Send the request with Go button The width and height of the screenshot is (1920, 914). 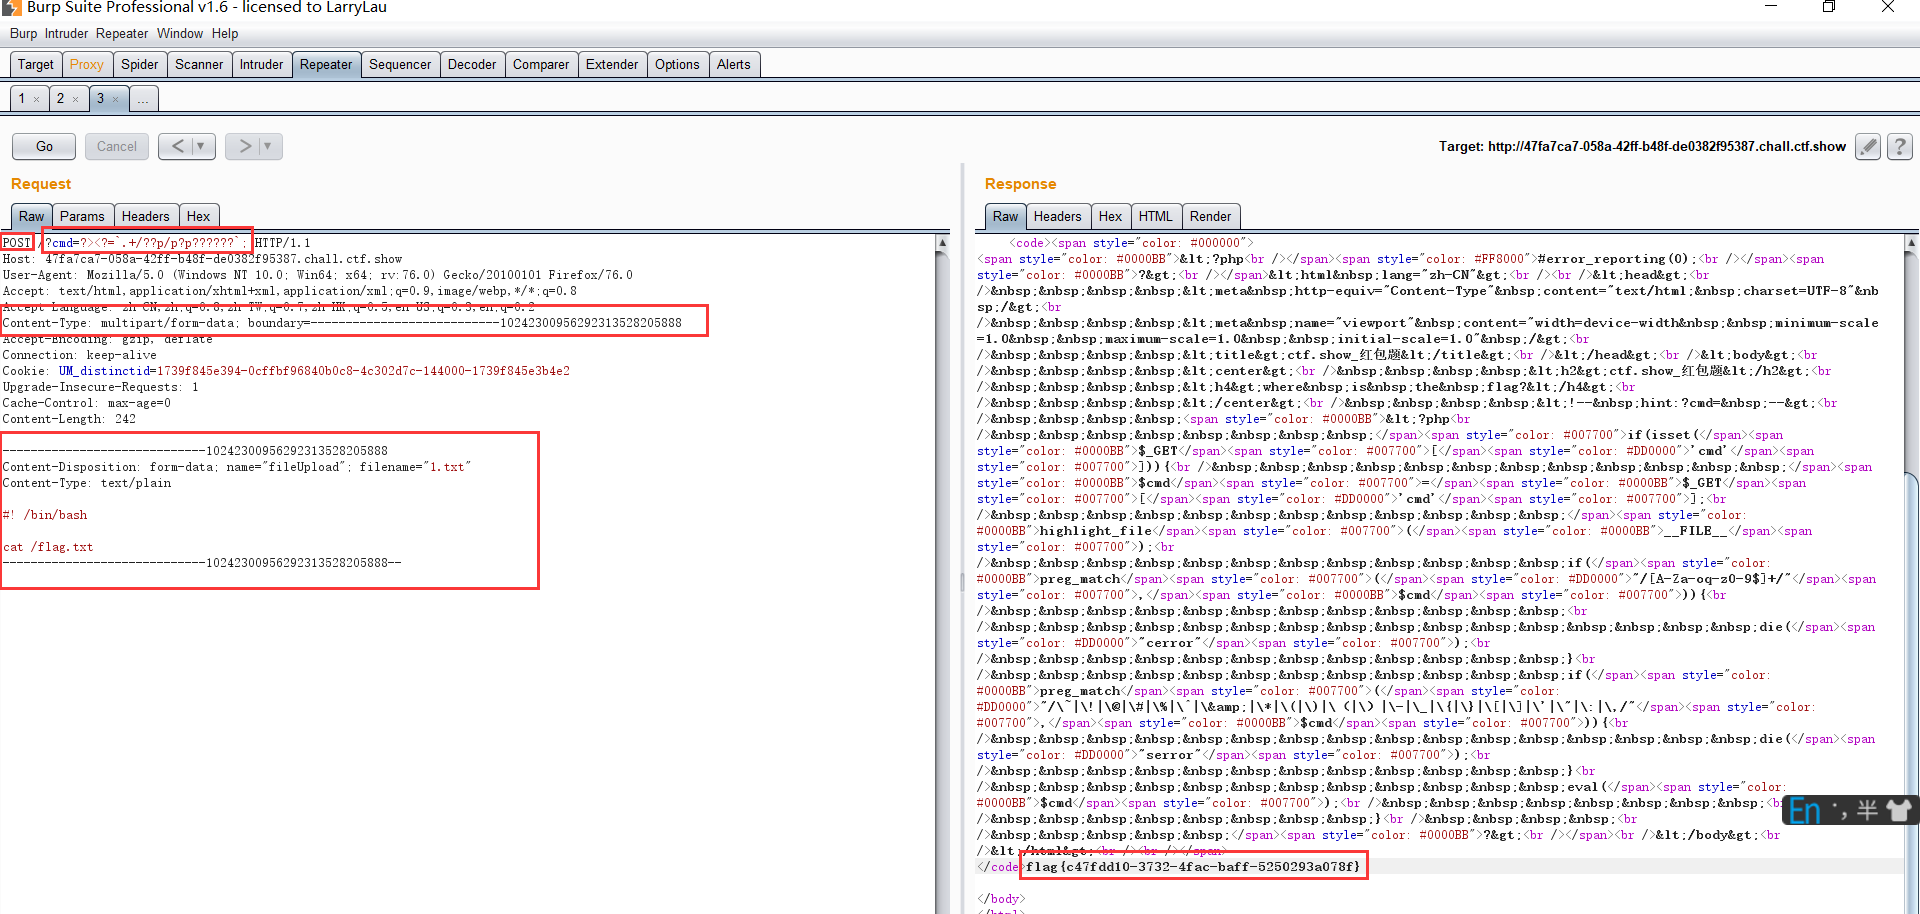(44, 146)
